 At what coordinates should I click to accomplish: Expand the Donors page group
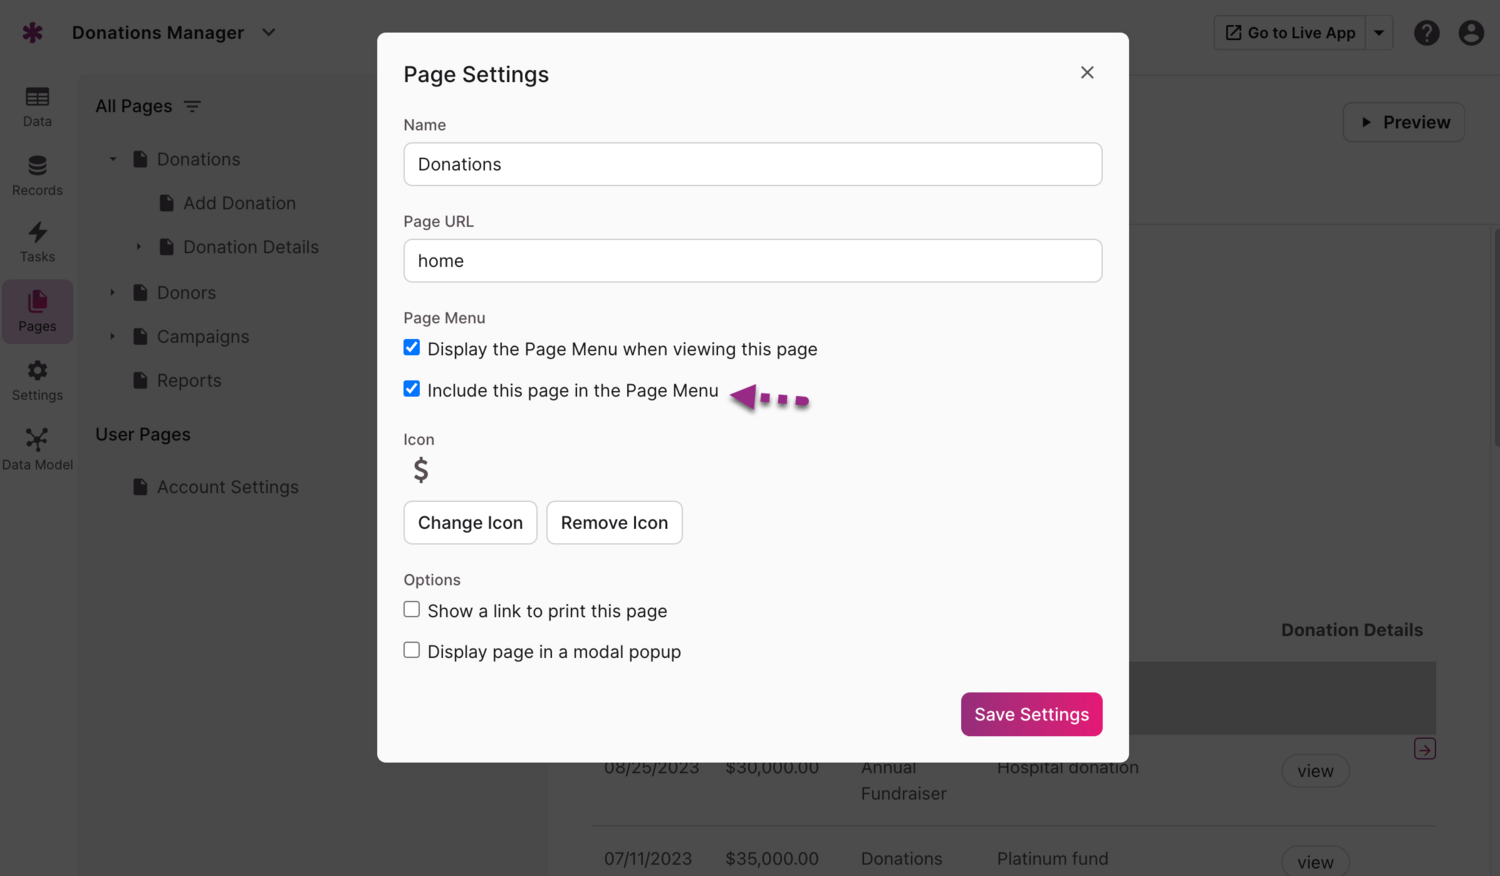112,292
